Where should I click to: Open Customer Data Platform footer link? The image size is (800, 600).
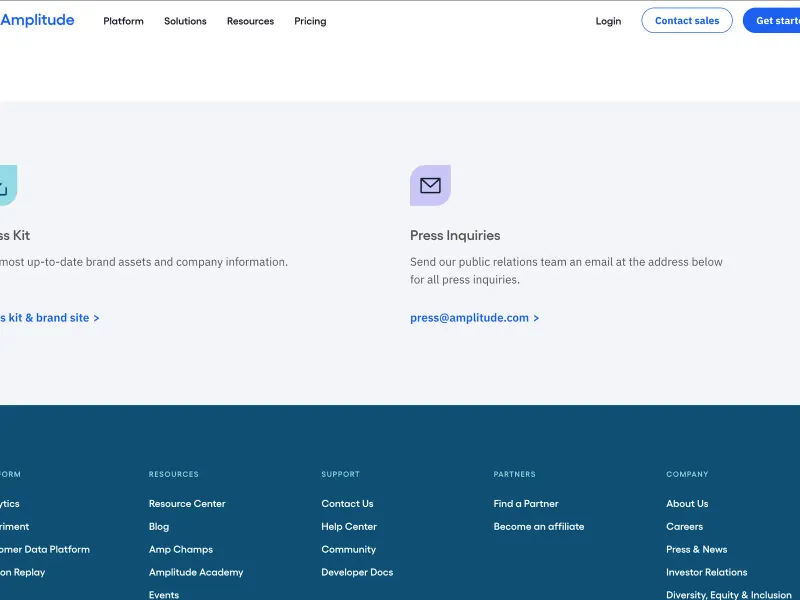(x=45, y=549)
